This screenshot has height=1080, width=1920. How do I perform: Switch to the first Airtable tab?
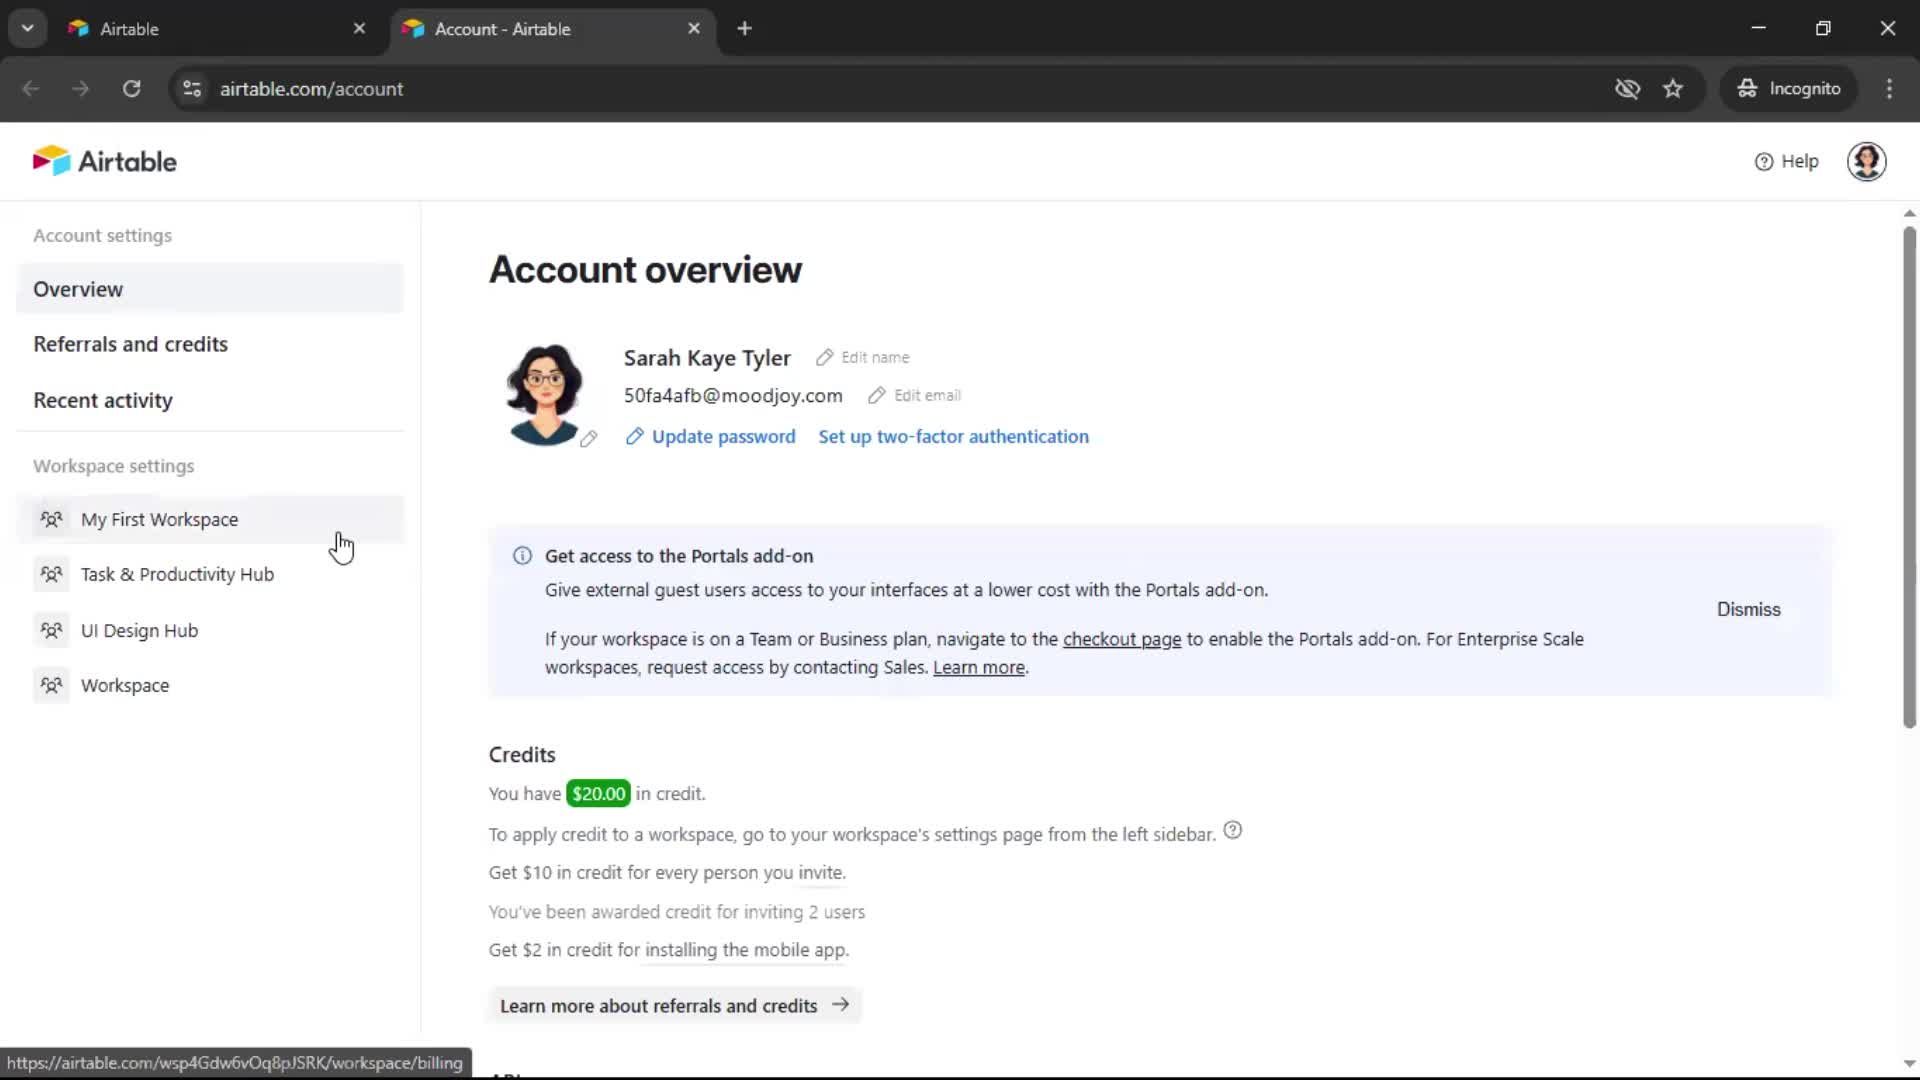[x=215, y=29]
